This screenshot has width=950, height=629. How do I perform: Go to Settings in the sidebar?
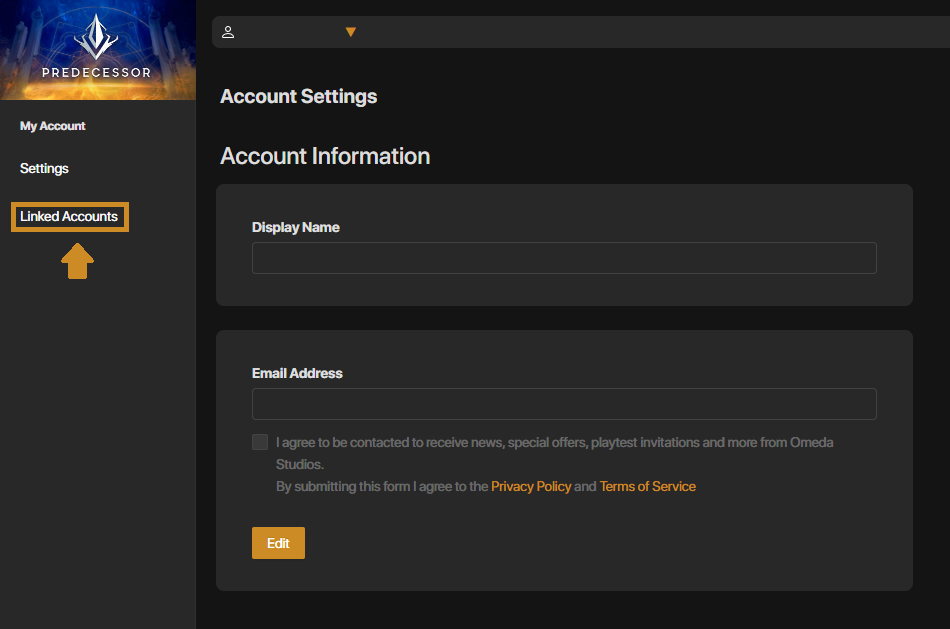[44, 168]
